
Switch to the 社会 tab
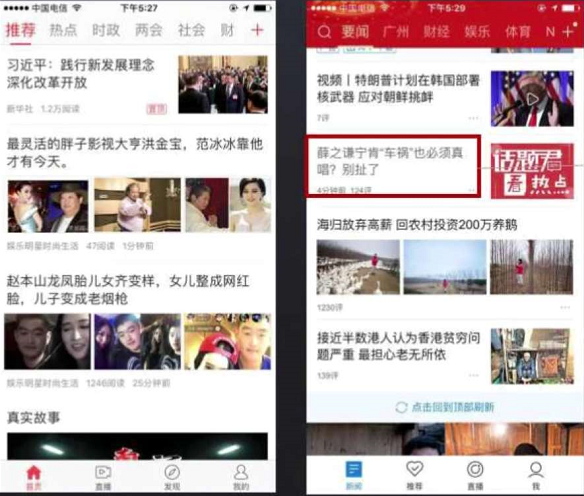(191, 30)
